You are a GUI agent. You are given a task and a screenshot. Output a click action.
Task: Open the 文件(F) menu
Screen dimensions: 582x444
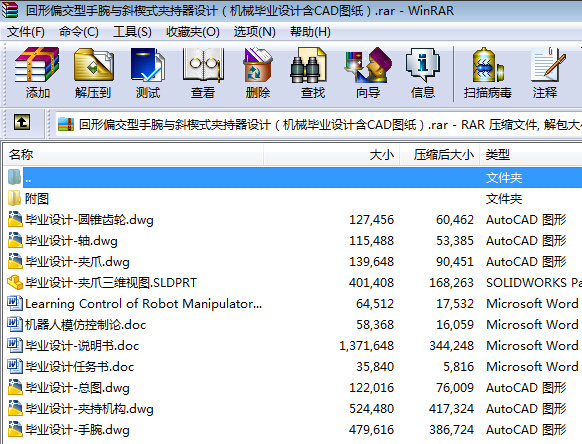tap(26, 32)
